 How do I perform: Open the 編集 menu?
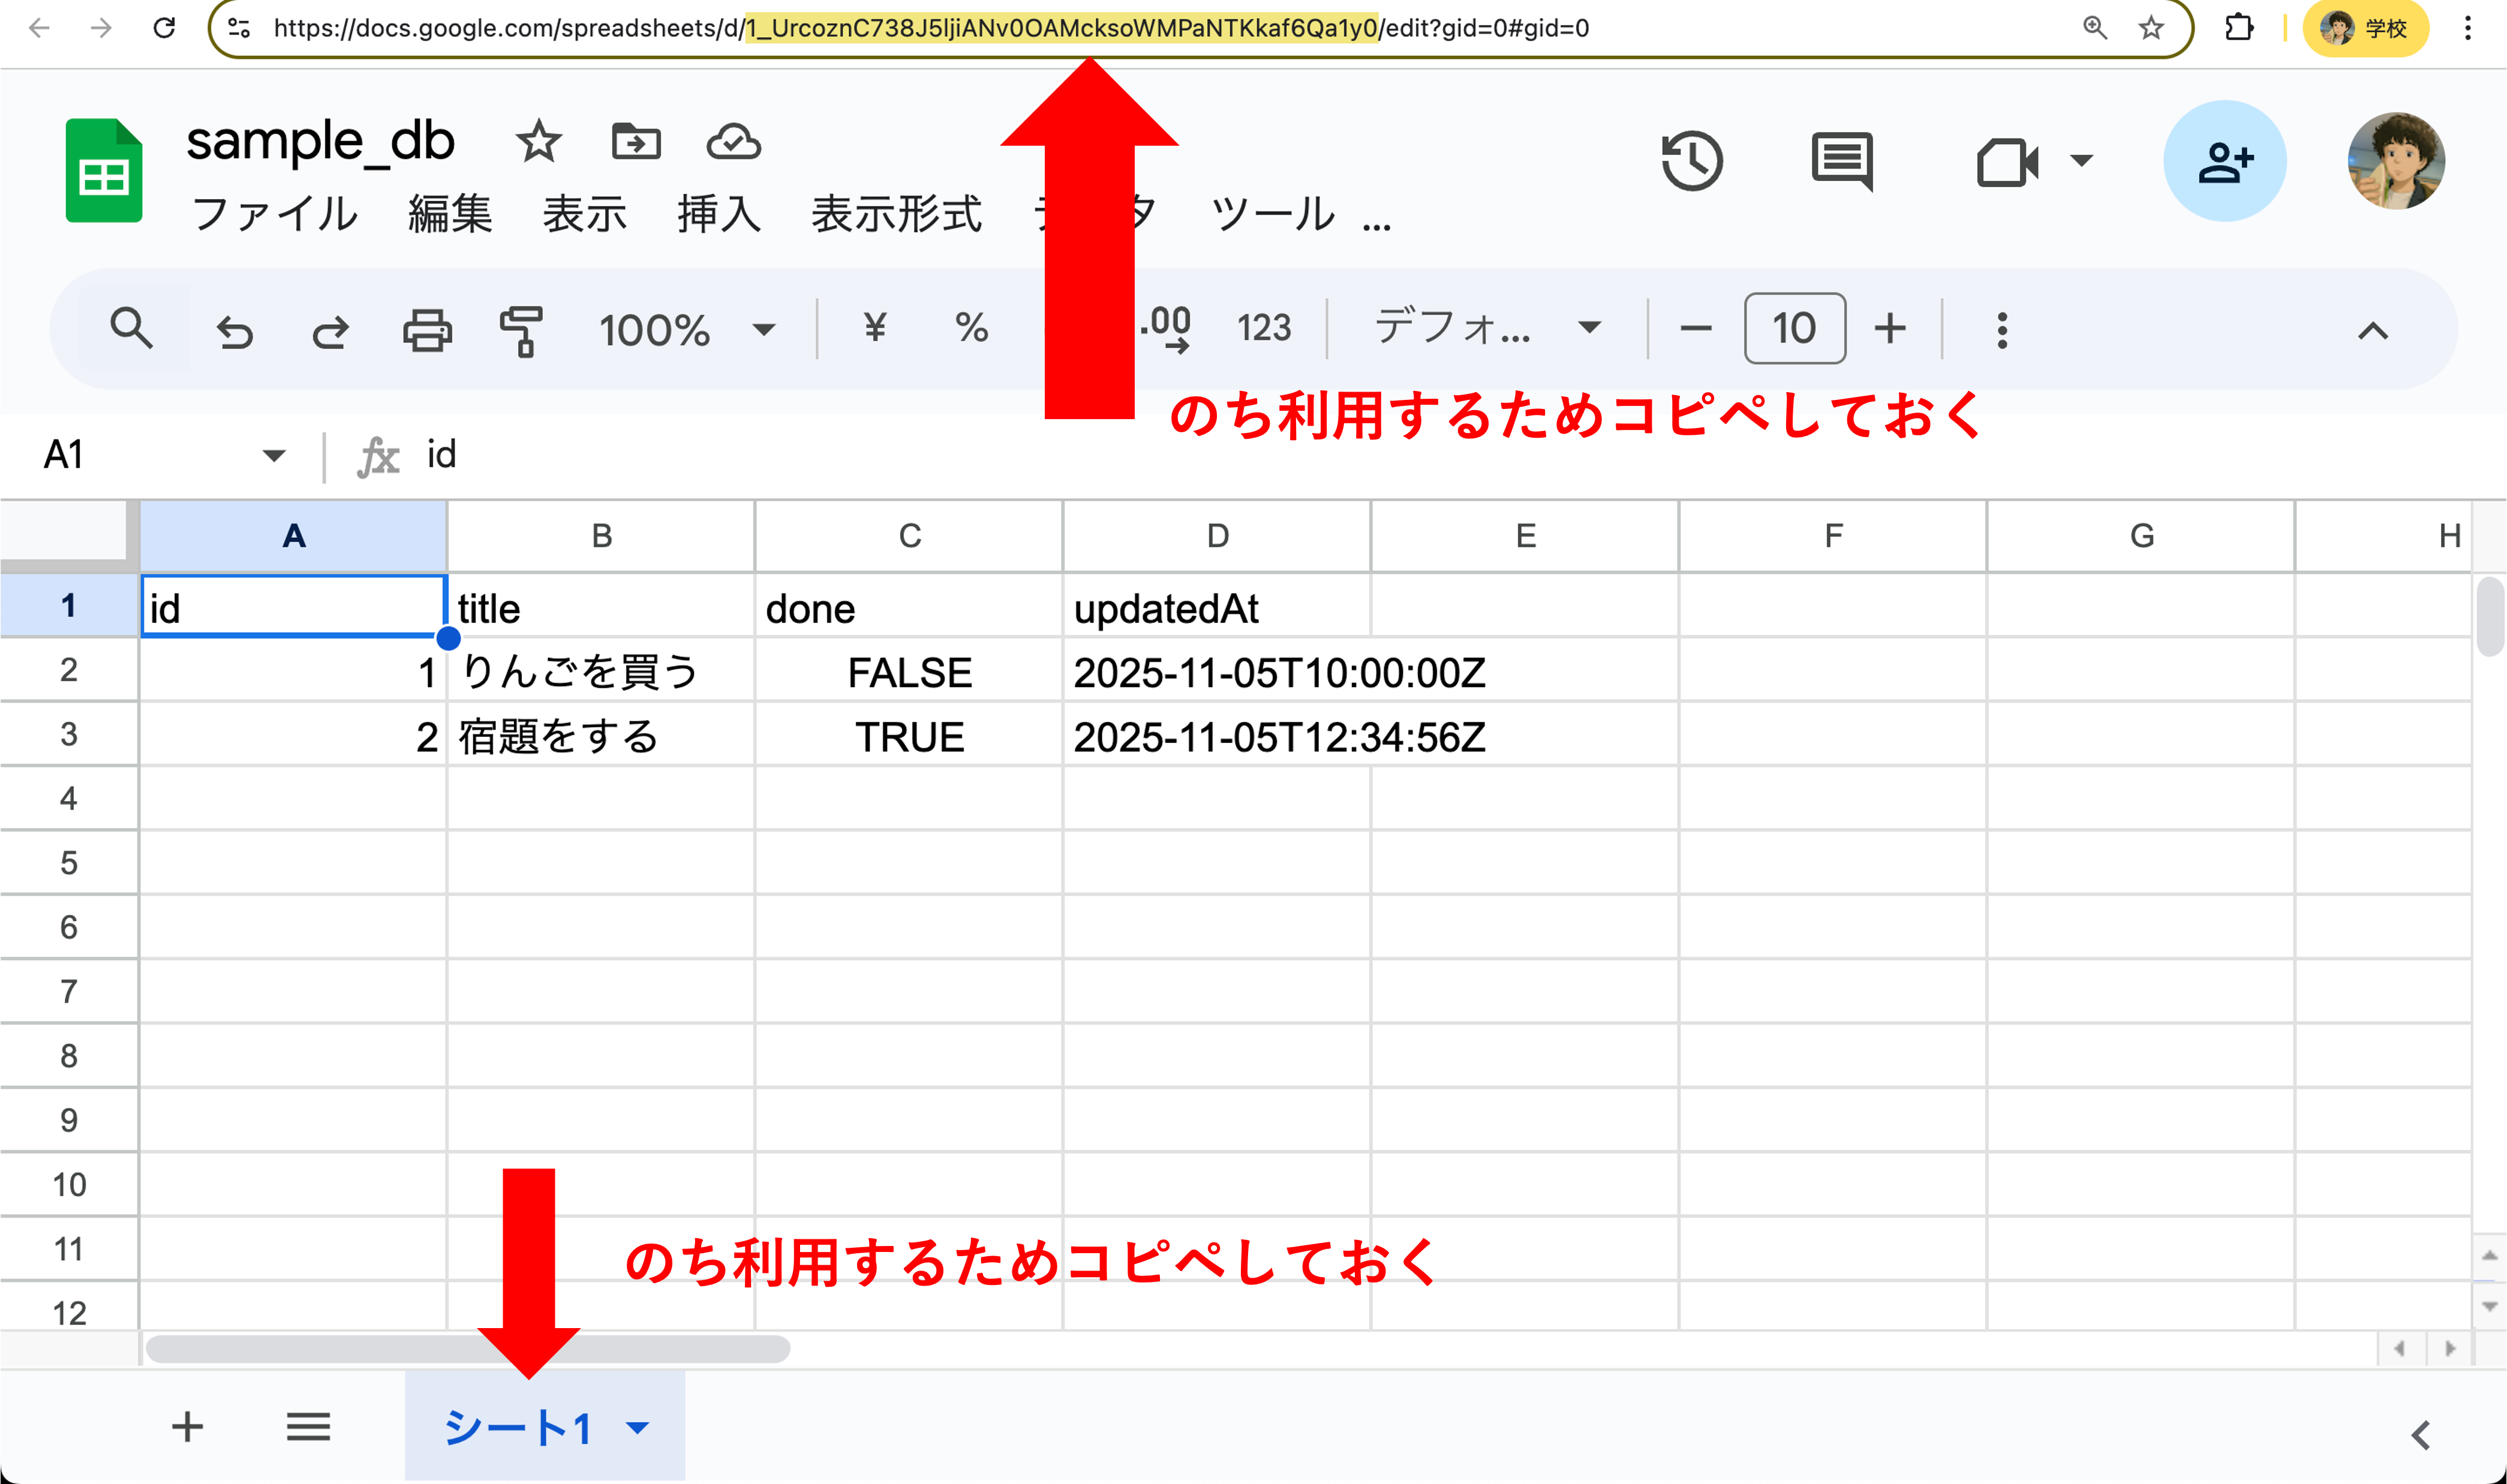pyautogui.click(x=450, y=214)
